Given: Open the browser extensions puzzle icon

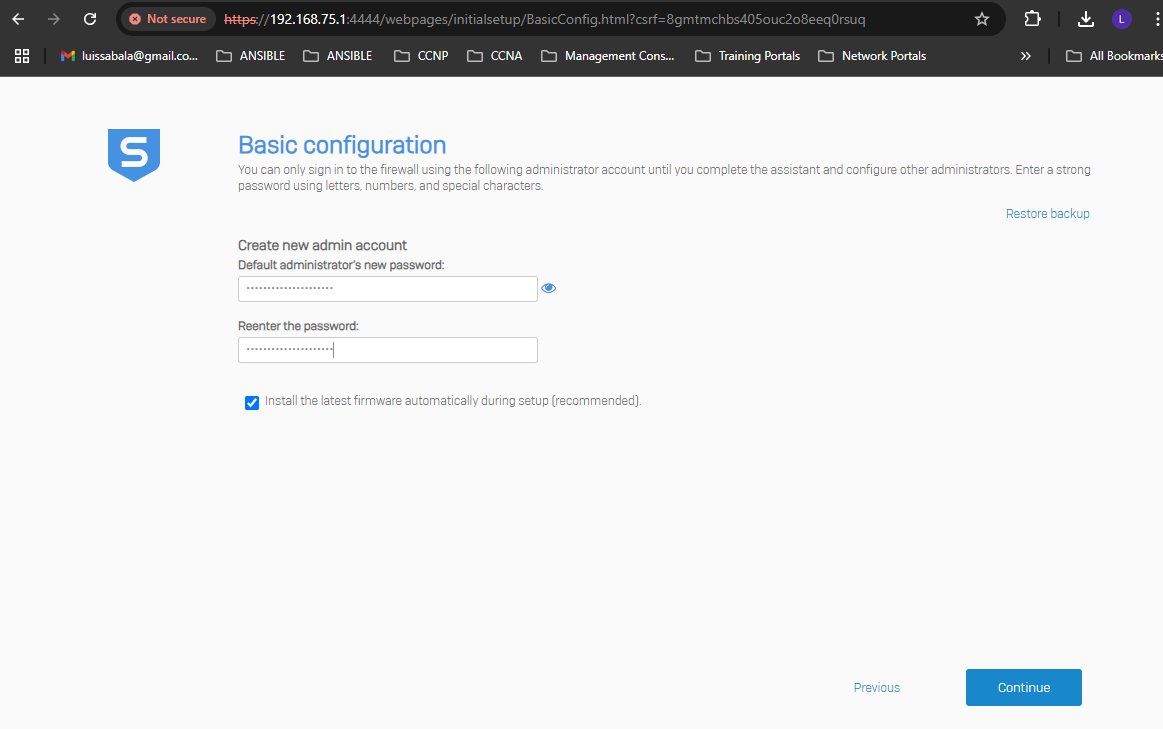Looking at the screenshot, I should pos(1032,19).
